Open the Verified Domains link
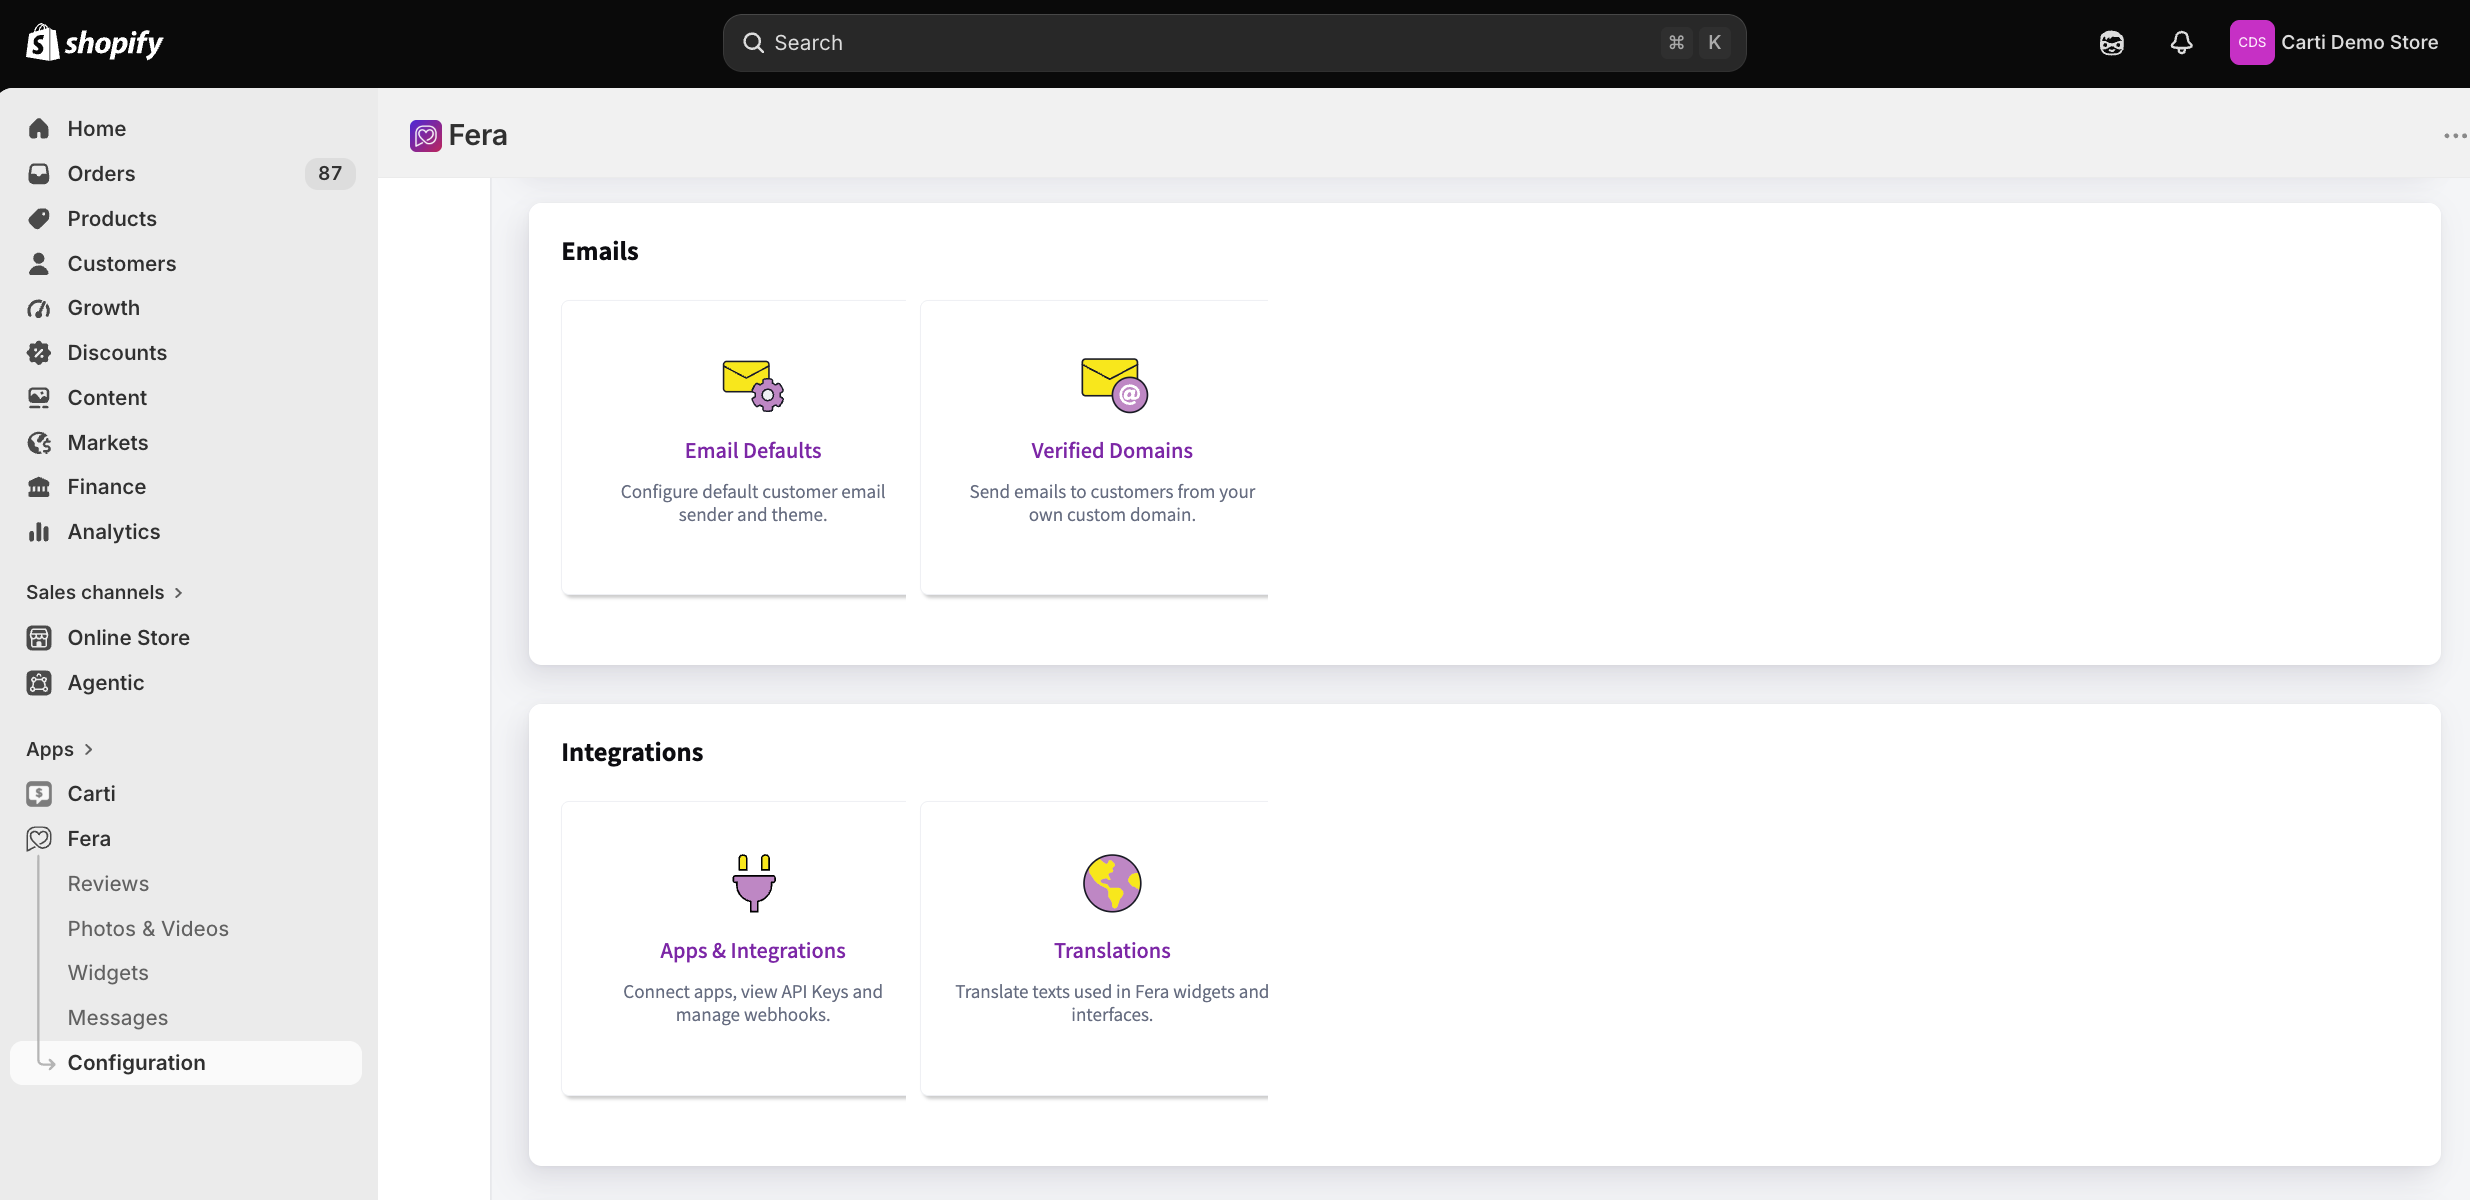 tap(1112, 451)
